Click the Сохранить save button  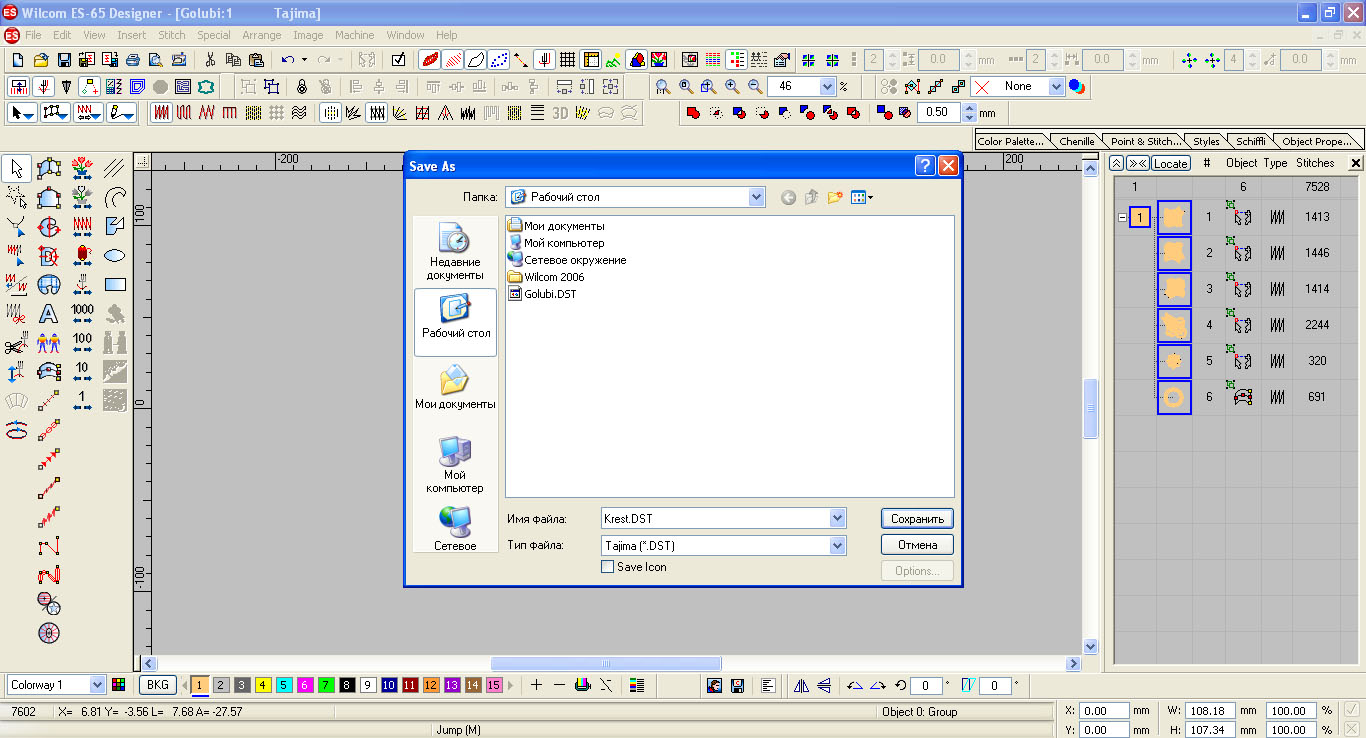tap(917, 518)
